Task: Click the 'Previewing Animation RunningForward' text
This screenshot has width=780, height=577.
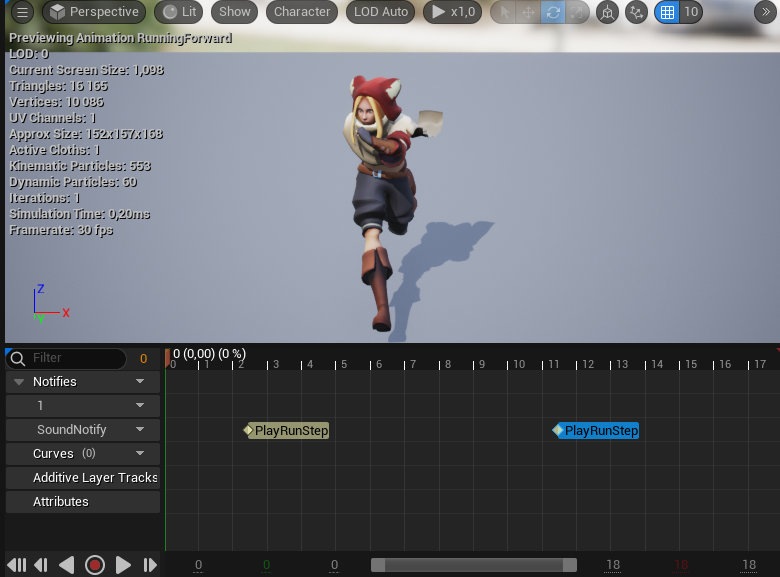Action: (x=120, y=38)
